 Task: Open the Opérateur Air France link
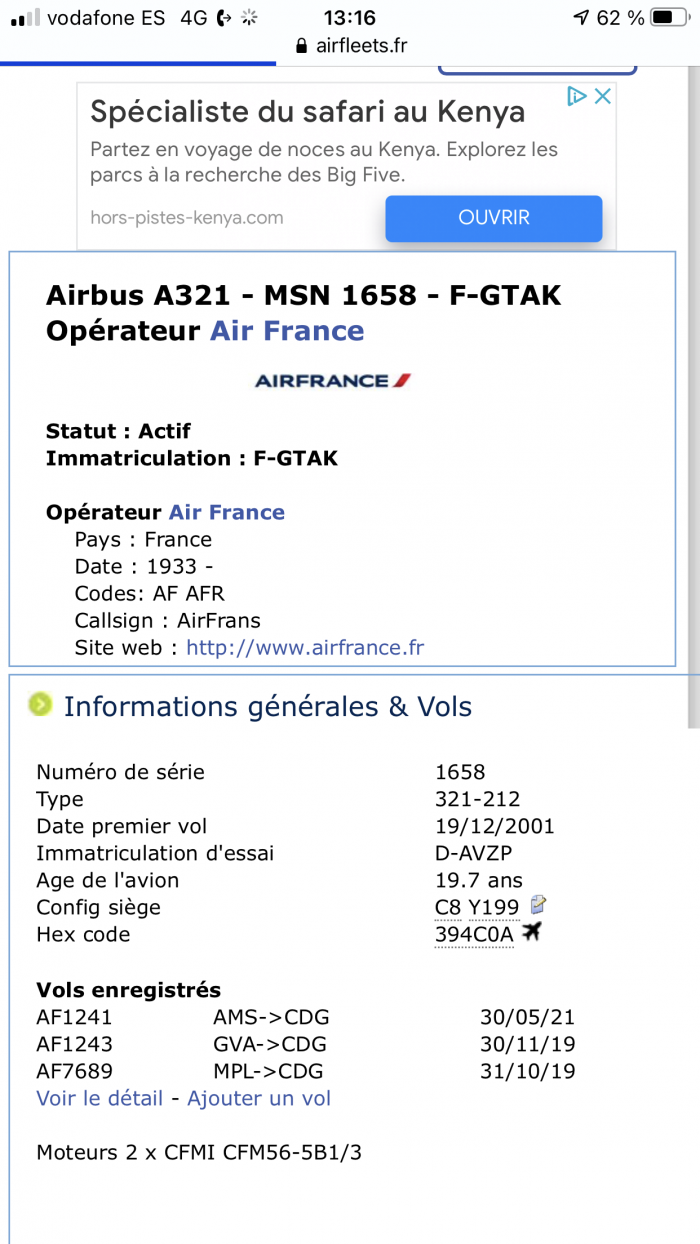pos(227,512)
